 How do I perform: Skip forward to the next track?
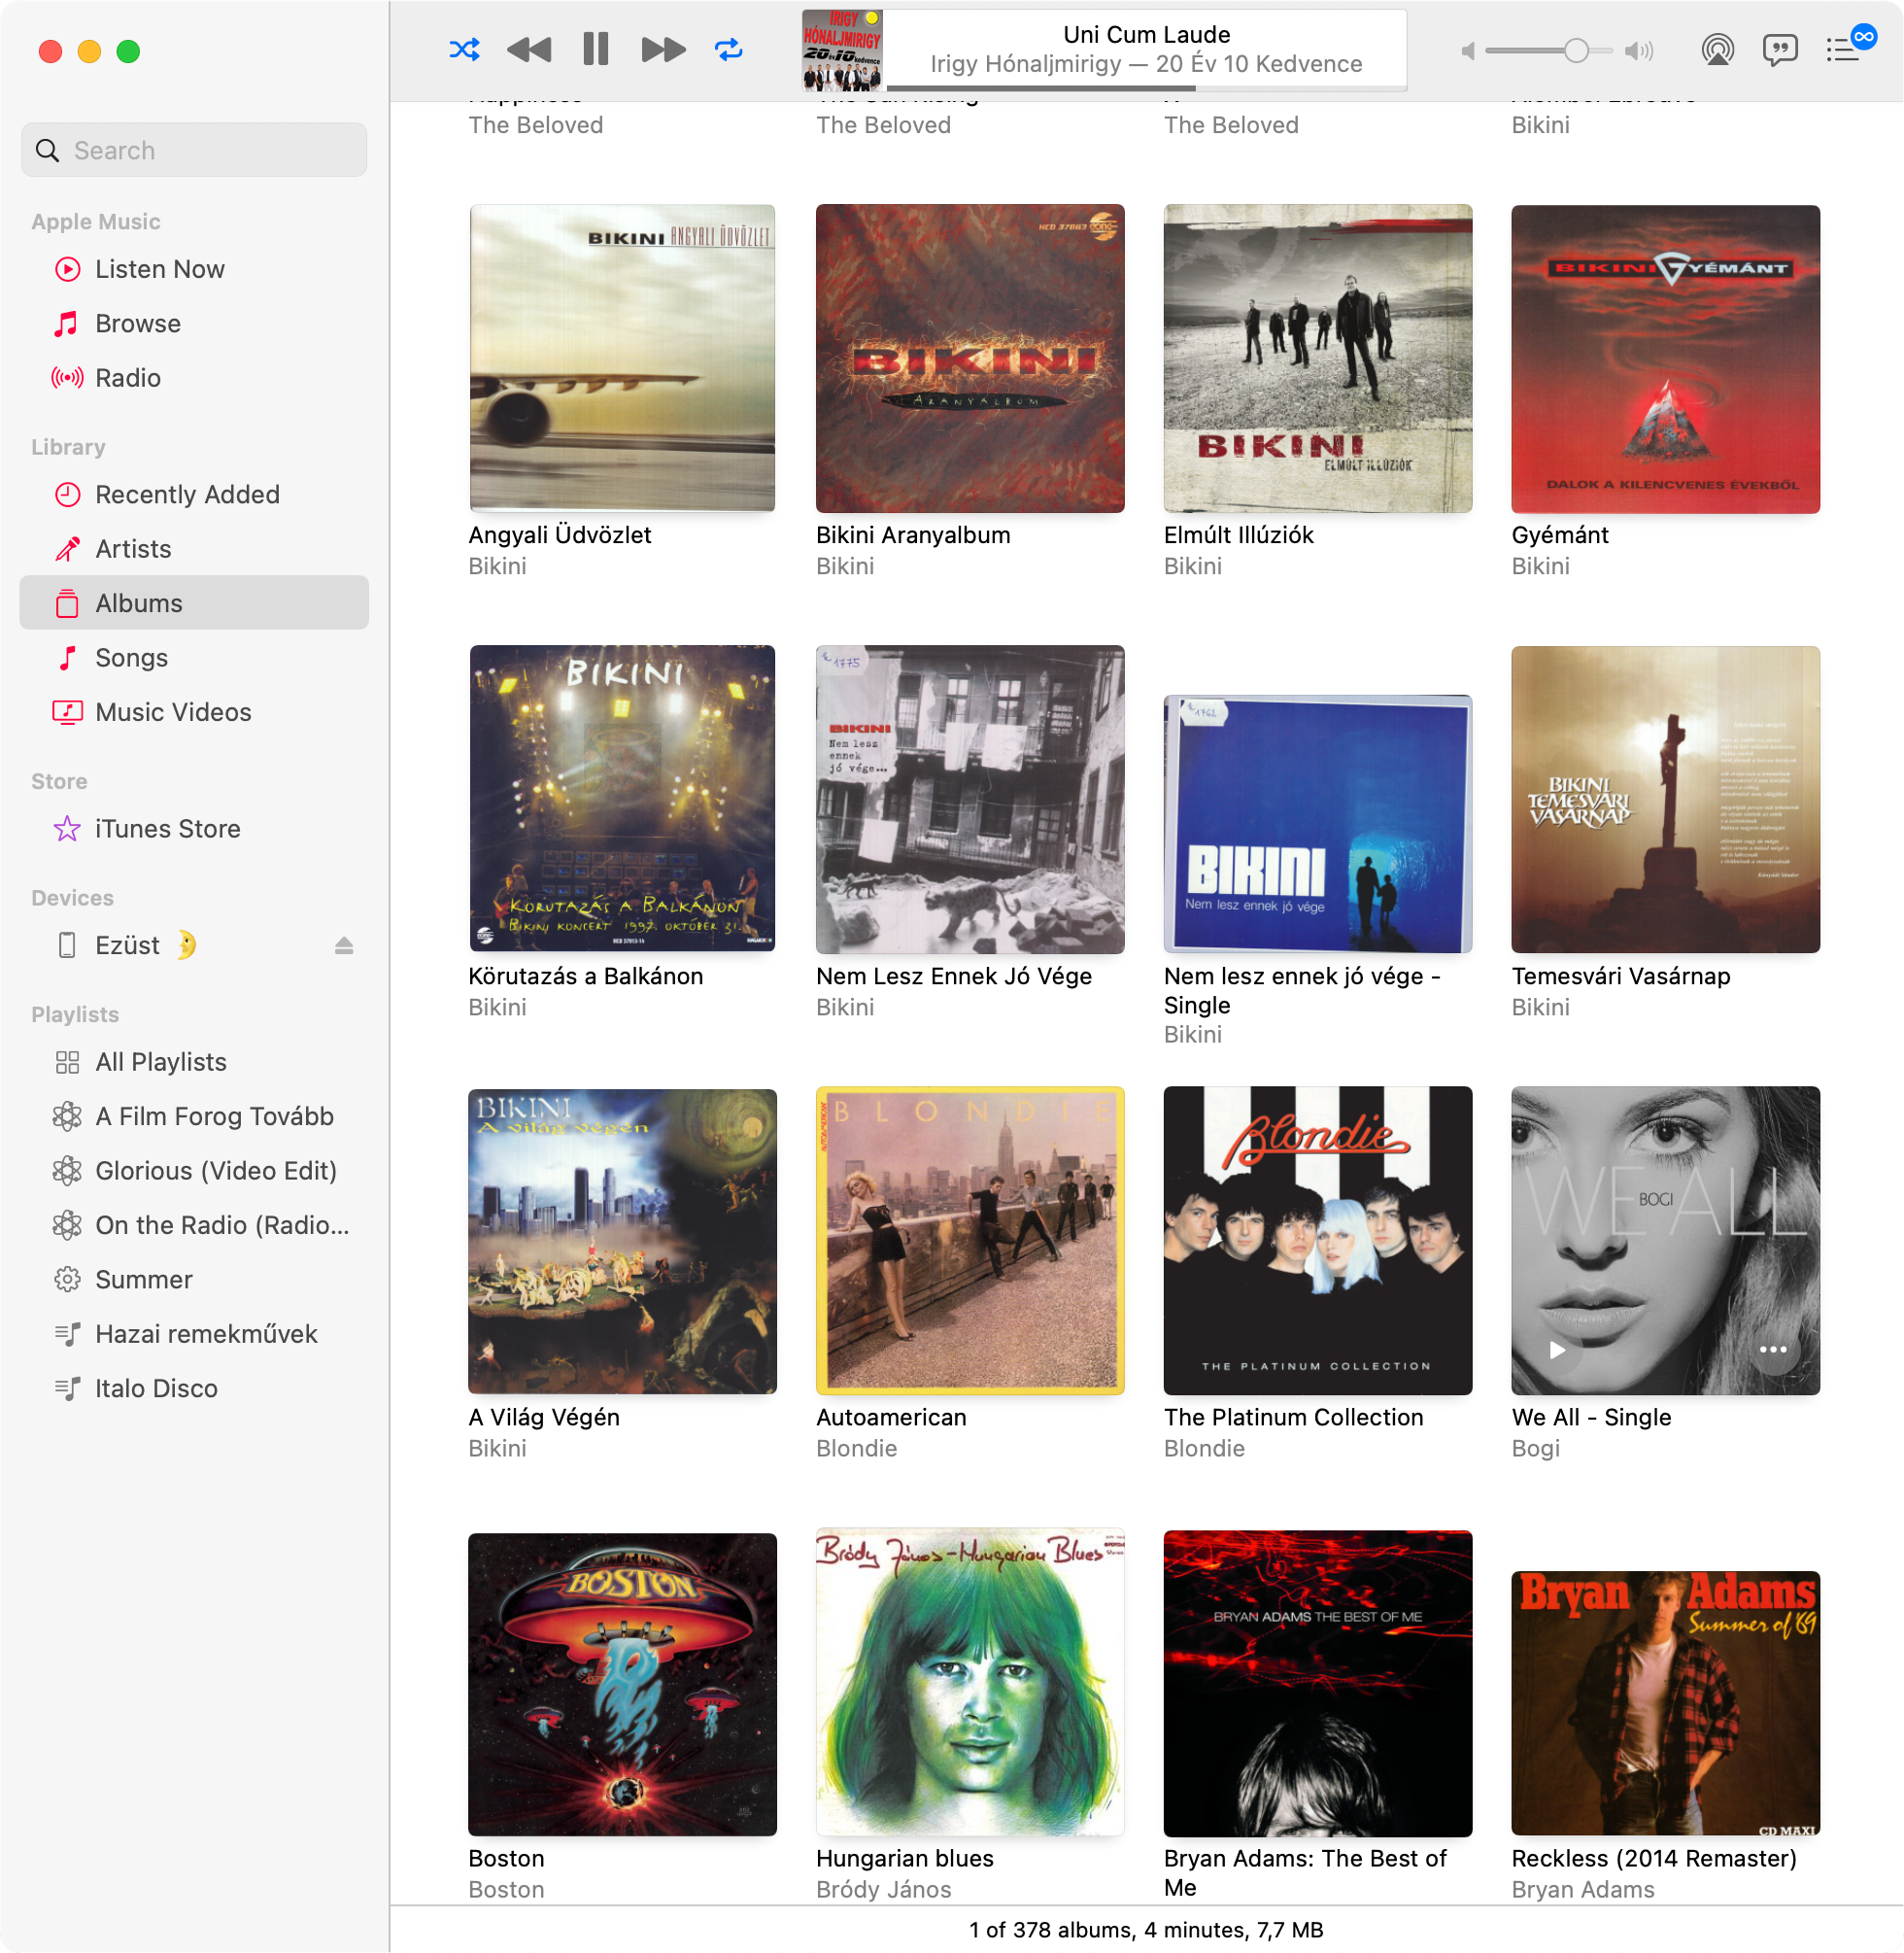tap(663, 49)
